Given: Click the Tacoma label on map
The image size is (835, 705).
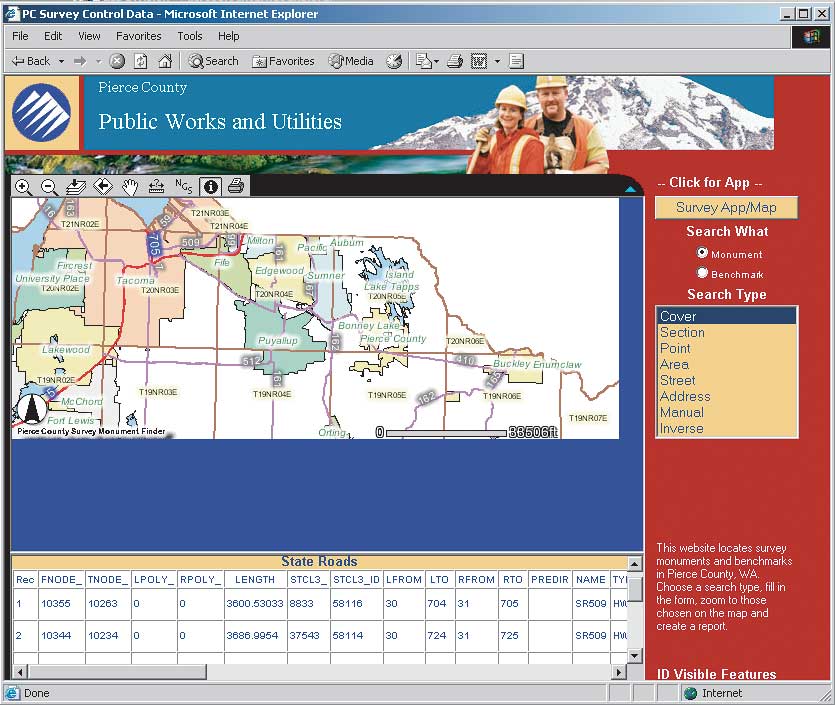Looking at the screenshot, I should pos(135,280).
